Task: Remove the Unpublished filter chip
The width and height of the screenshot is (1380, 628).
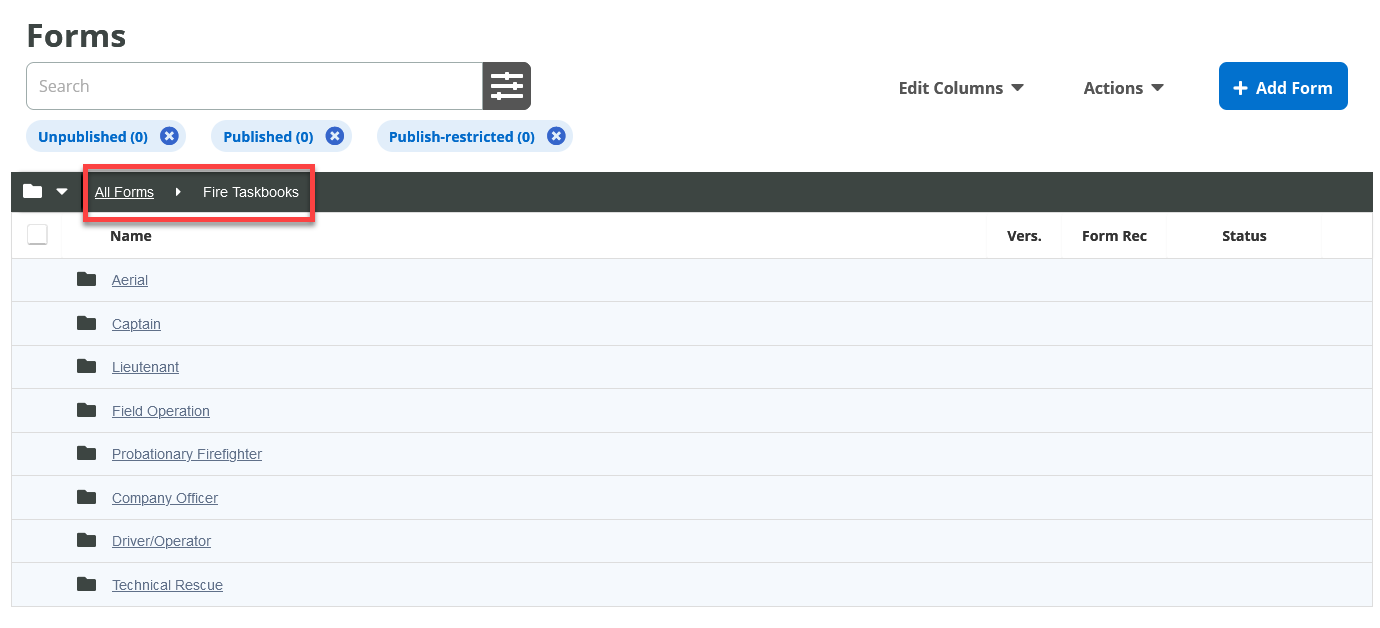Action: [x=169, y=136]
